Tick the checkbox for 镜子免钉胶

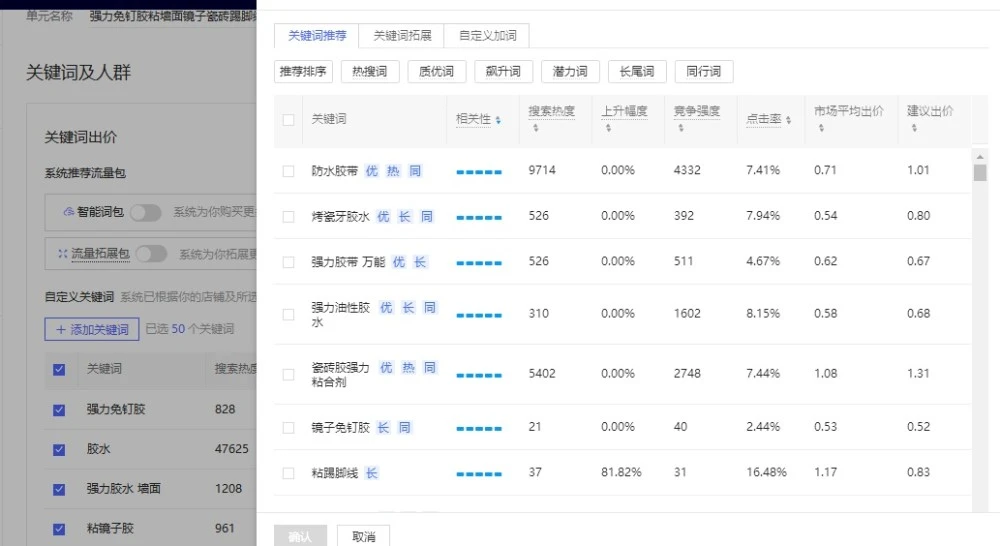pyautogui.click(x=288, y=427)
